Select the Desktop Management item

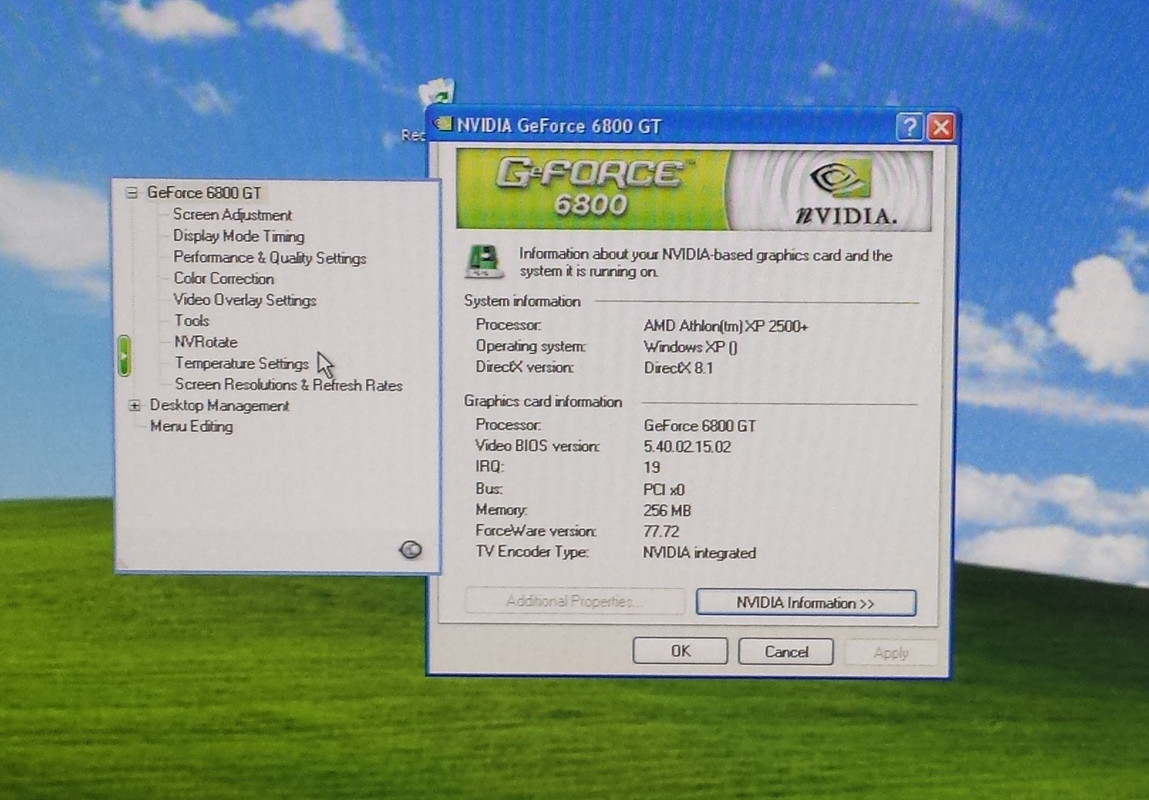click(219, 405)
